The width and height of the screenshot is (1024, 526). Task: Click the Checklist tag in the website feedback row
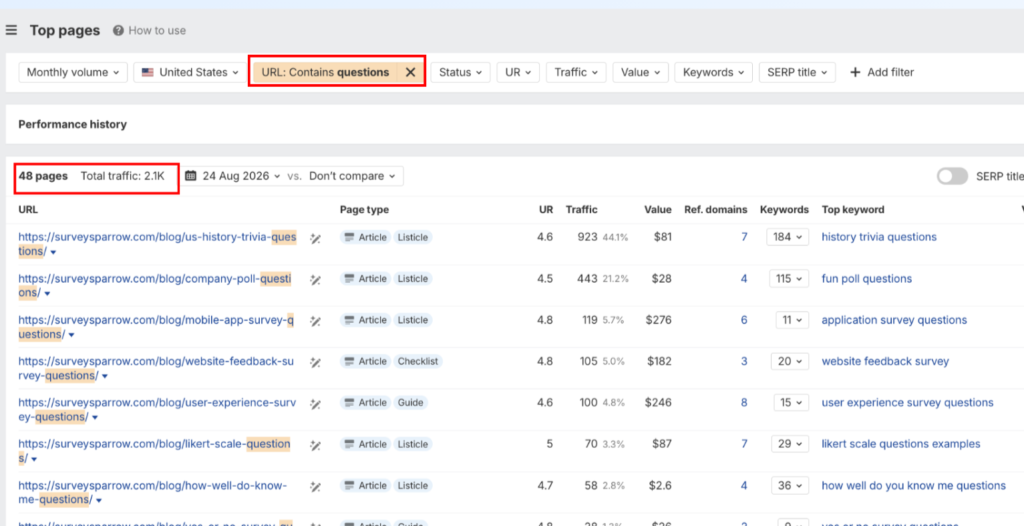coord(417,361)
